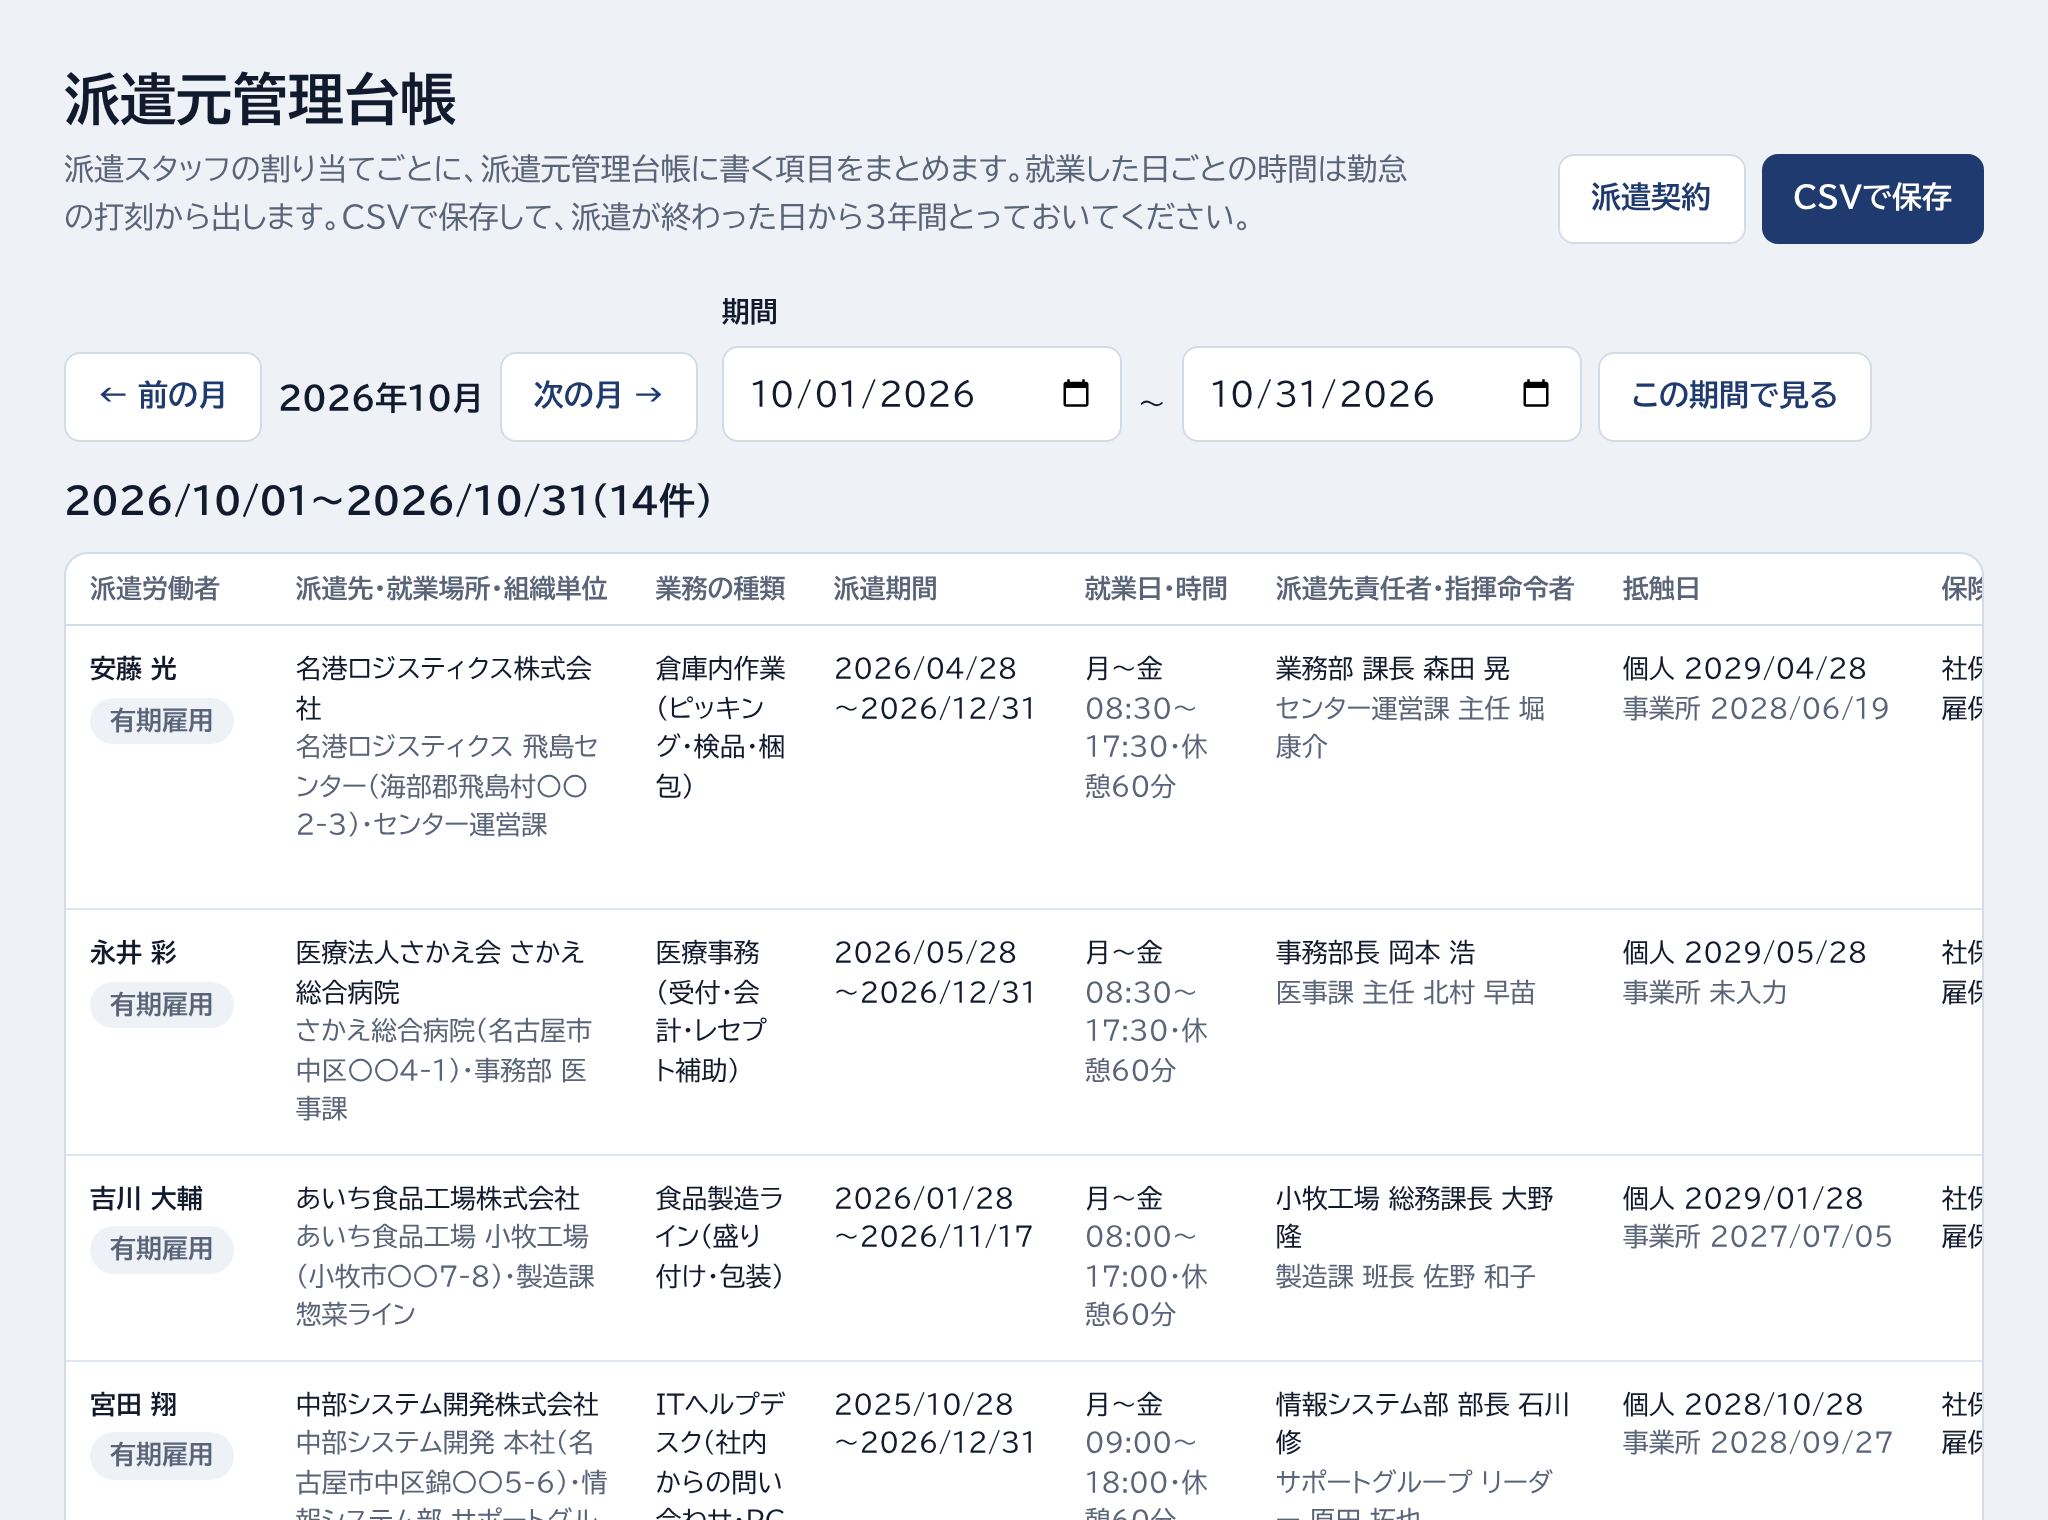Screen dimensions: 2048x1520
Task: Click the result heading 2026/10/01～2026/10/31（14件）
Action: click(x=389, y=501)
